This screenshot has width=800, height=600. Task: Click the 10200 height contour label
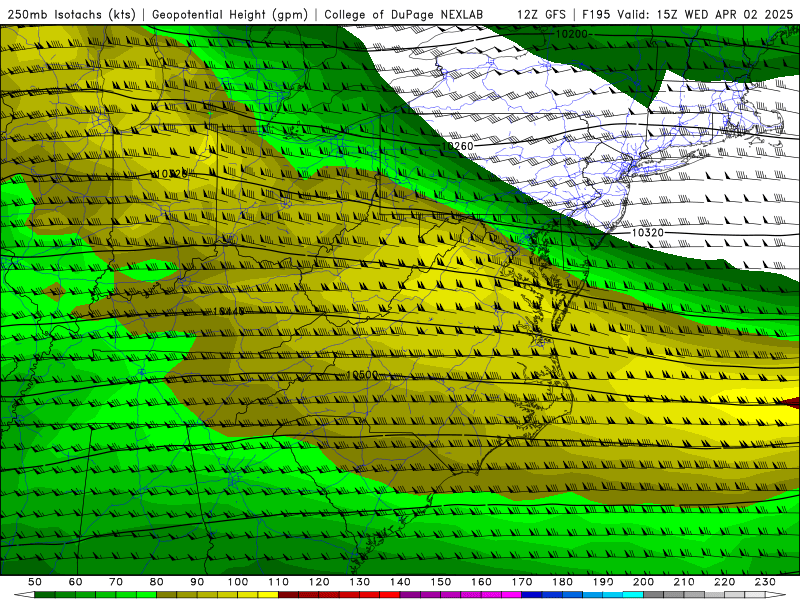point(571,34)
